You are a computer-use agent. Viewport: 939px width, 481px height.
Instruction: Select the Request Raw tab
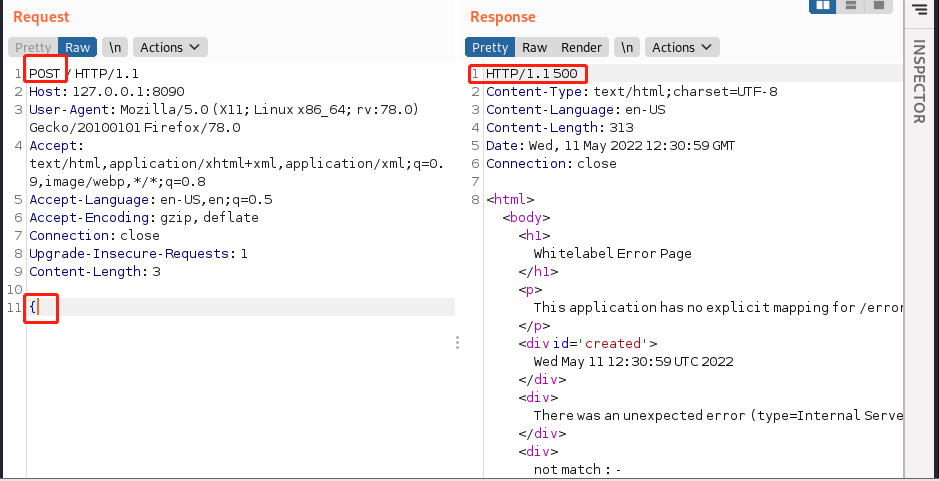coord(78,47)
